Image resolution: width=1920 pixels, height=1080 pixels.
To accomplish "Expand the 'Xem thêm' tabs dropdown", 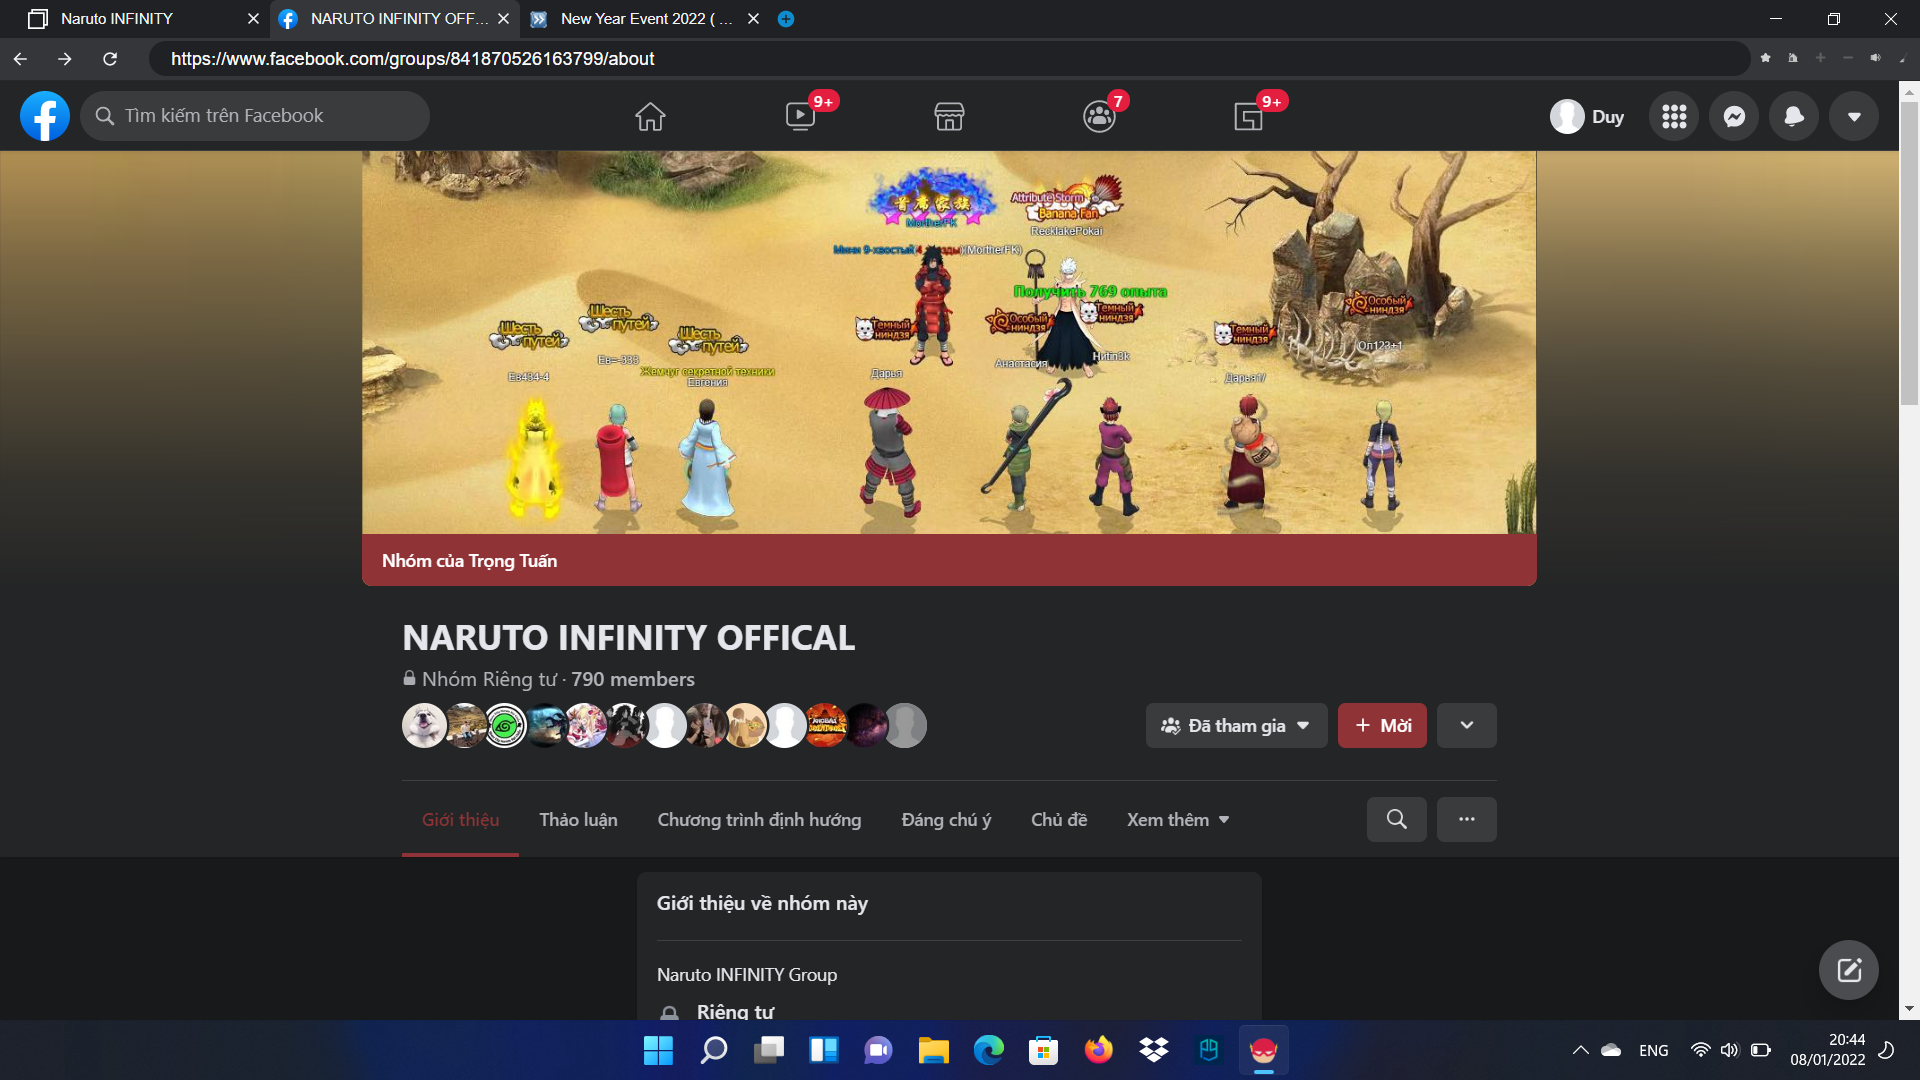I will (x=1178, y=819).
